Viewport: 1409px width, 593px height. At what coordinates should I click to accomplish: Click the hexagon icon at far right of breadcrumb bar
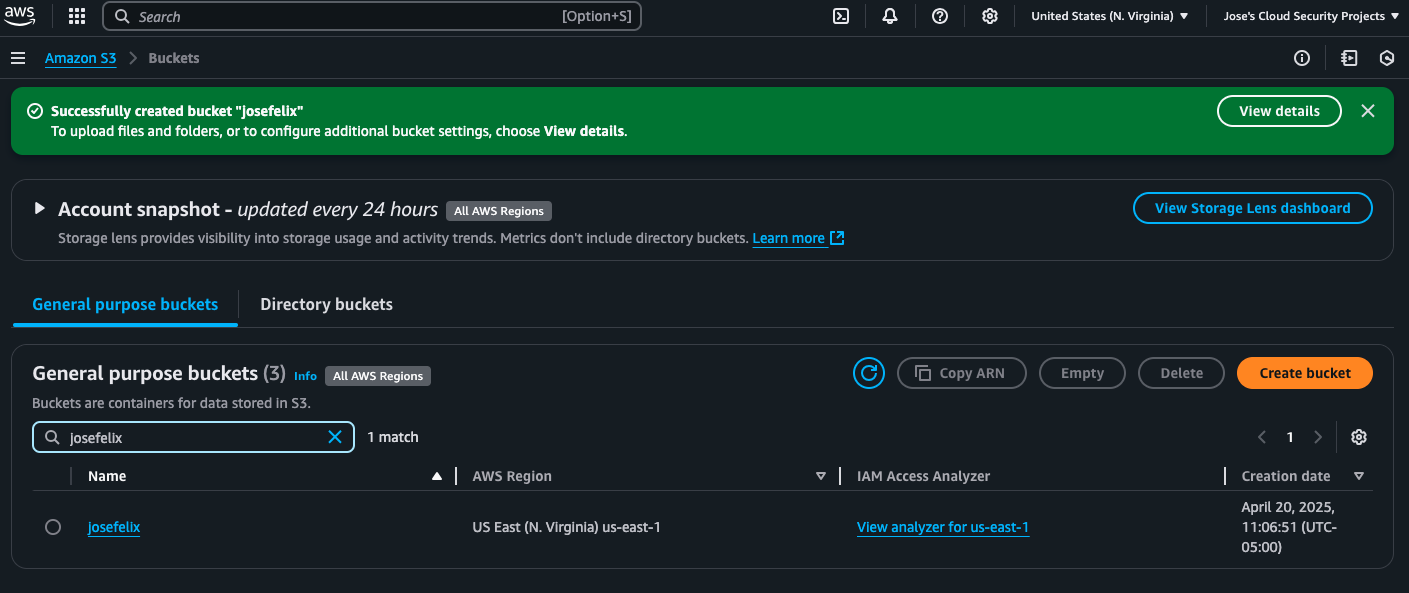(x=1387, y=58)
